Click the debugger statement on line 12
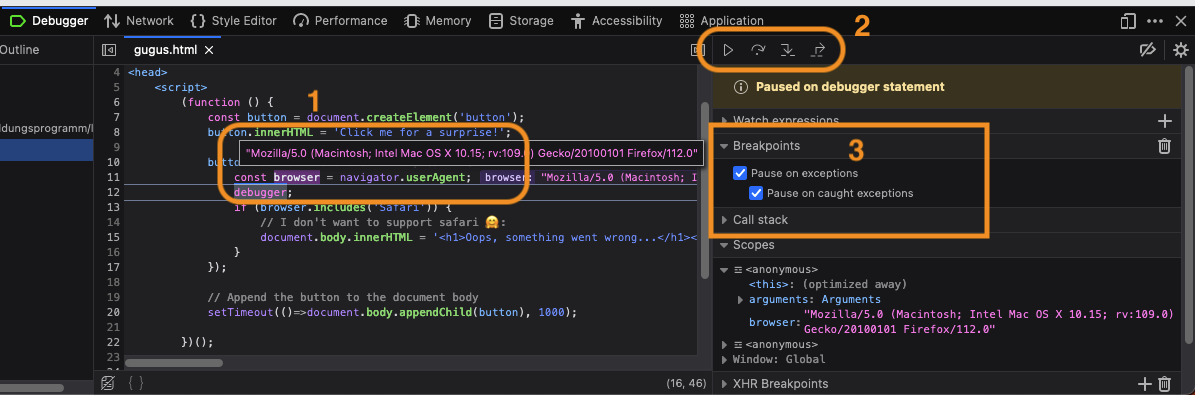 click(260, 192)
